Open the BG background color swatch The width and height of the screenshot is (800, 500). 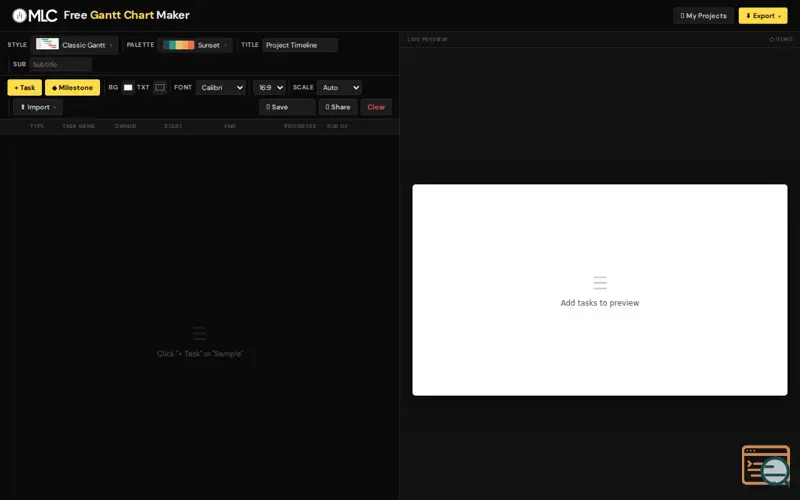click(x=128, y=88)
